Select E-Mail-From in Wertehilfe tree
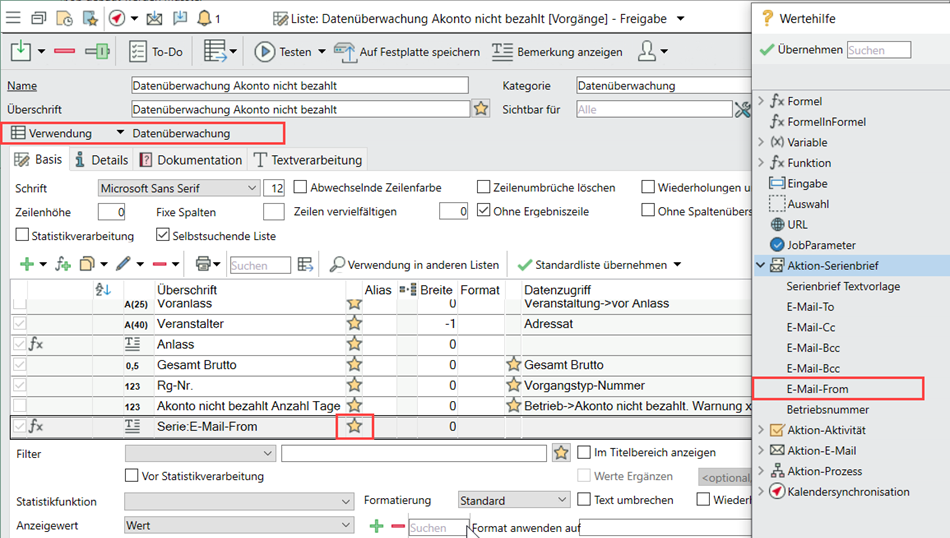Screen dimensions: 950x538 tap(817, 389)
